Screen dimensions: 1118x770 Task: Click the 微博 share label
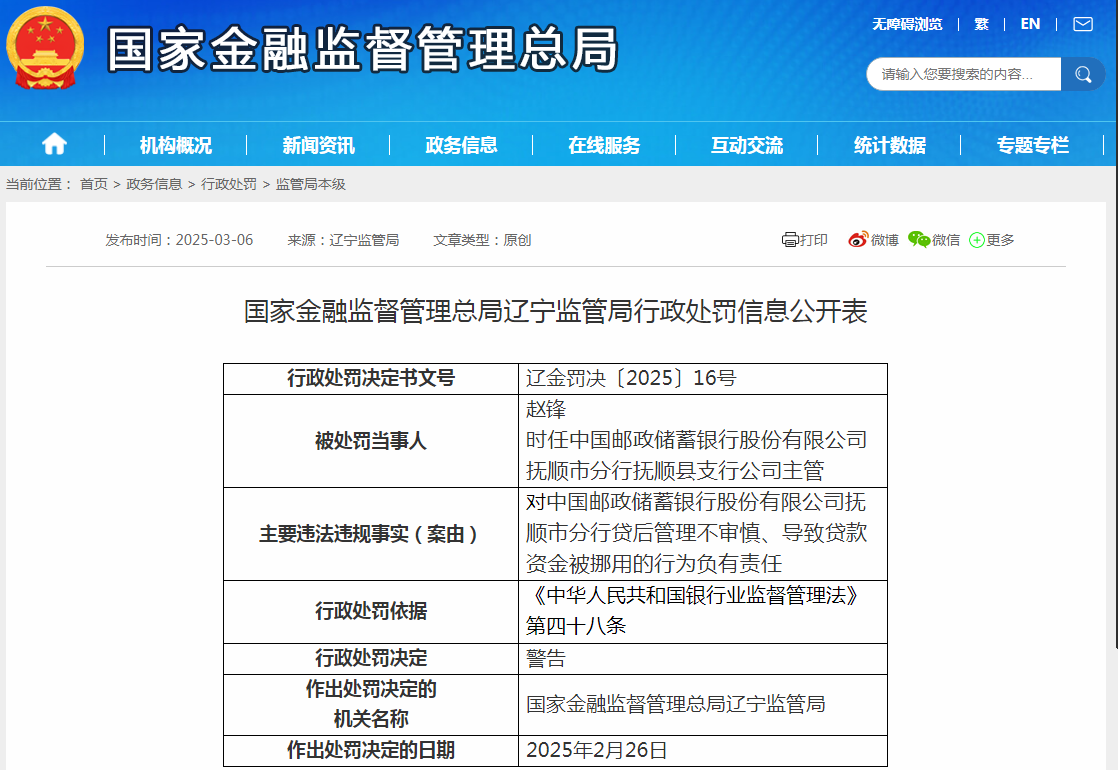pos(885,240)
